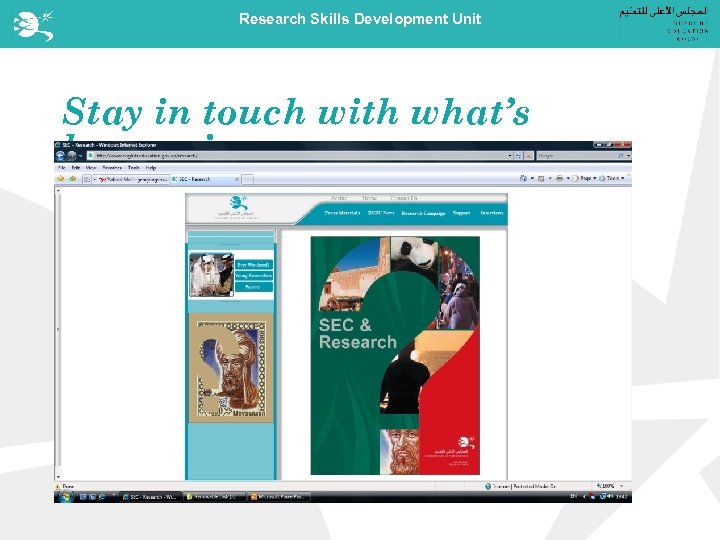Click the Young Researchers button
Viewport: 720px width, 540px height.
coord(254,276)
